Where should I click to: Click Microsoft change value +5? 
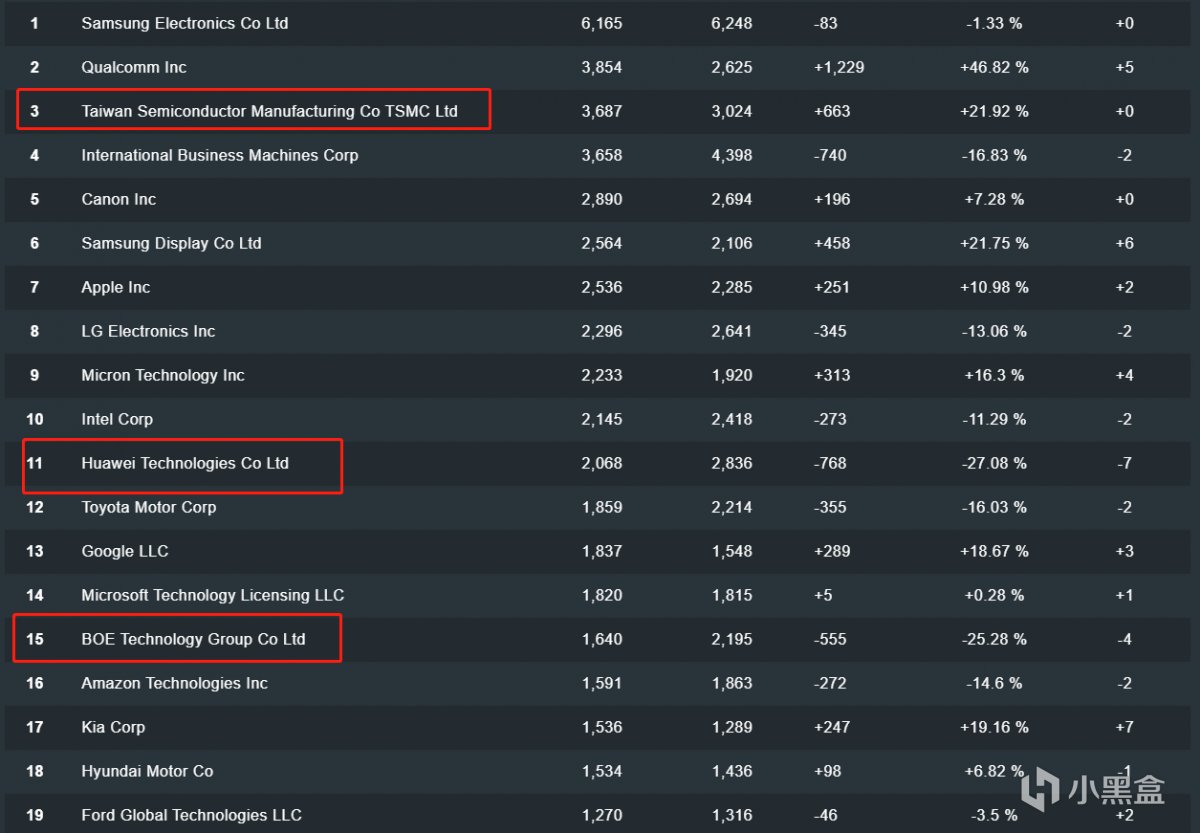(824, 595)
